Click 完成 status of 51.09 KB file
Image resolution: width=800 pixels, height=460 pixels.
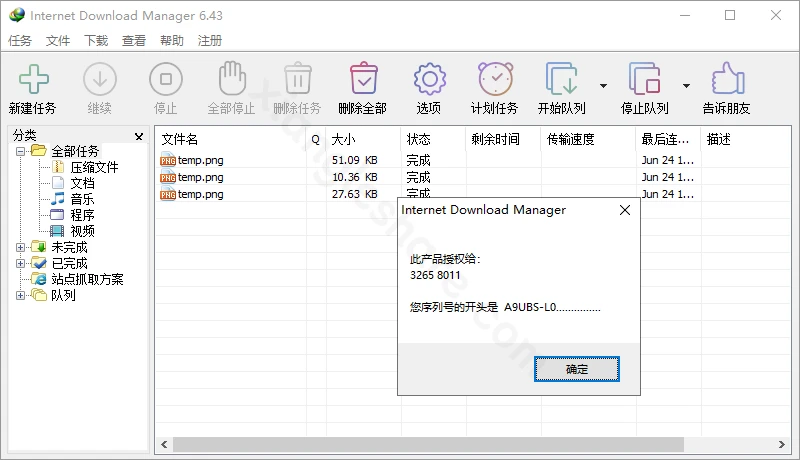coord(418,160)
